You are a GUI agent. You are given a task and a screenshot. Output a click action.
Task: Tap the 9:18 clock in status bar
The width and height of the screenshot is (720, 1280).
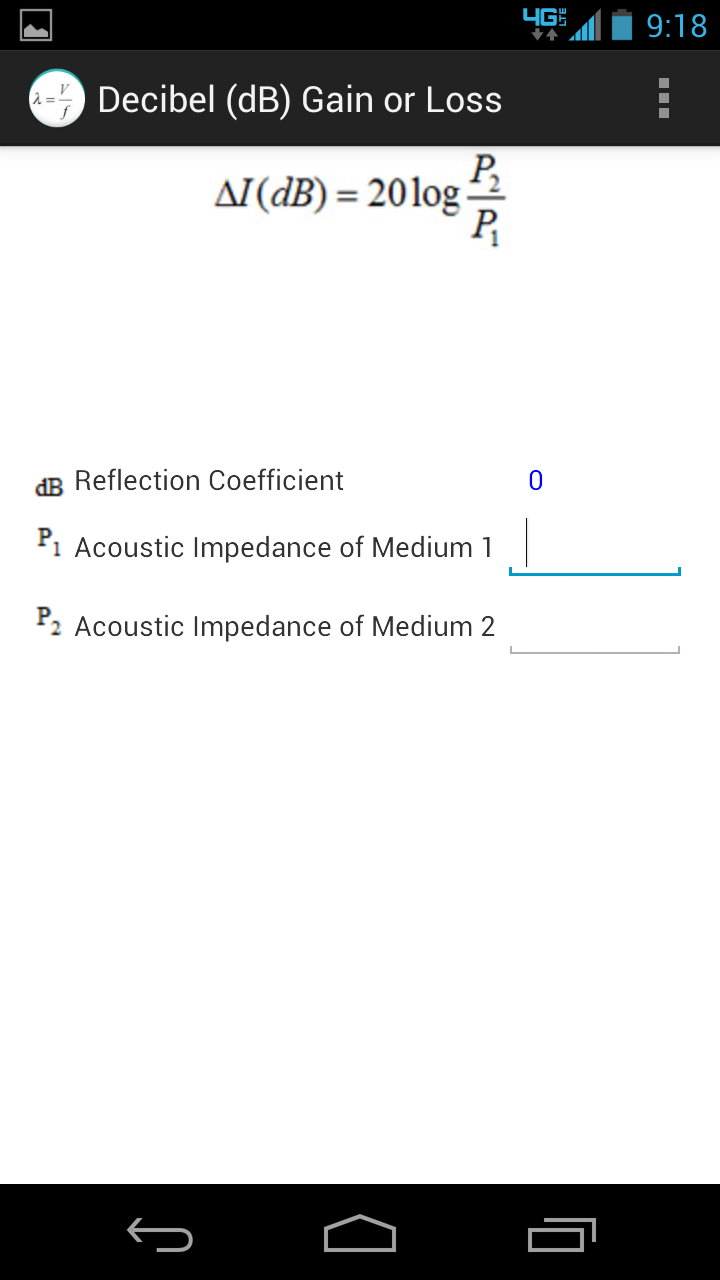coord(677,25)
